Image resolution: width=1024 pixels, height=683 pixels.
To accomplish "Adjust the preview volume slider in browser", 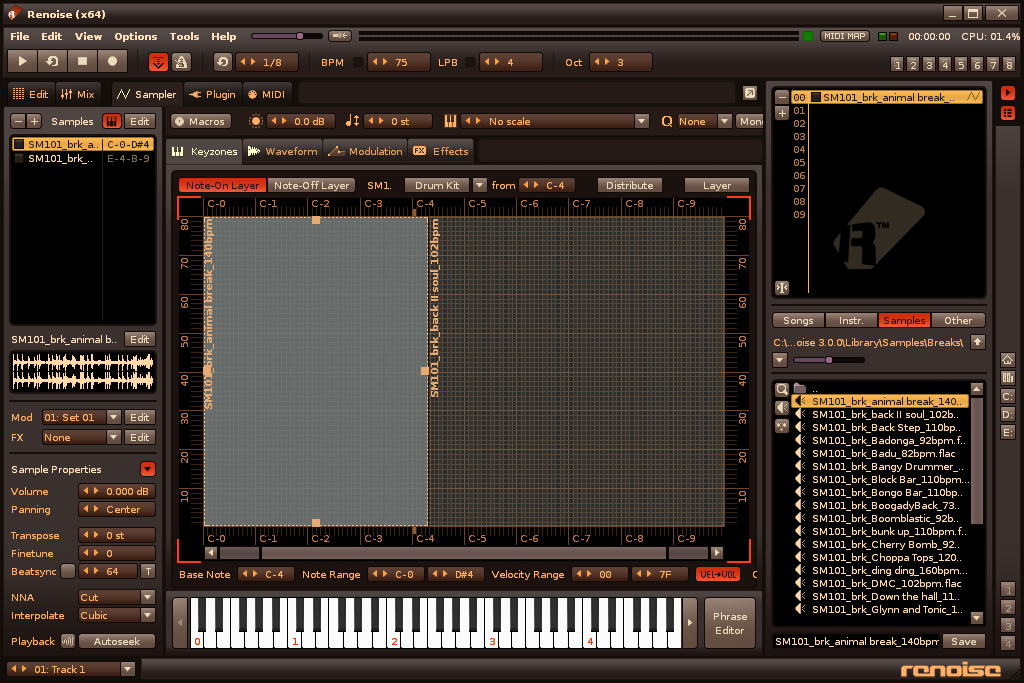I will (x=829, y=360).
